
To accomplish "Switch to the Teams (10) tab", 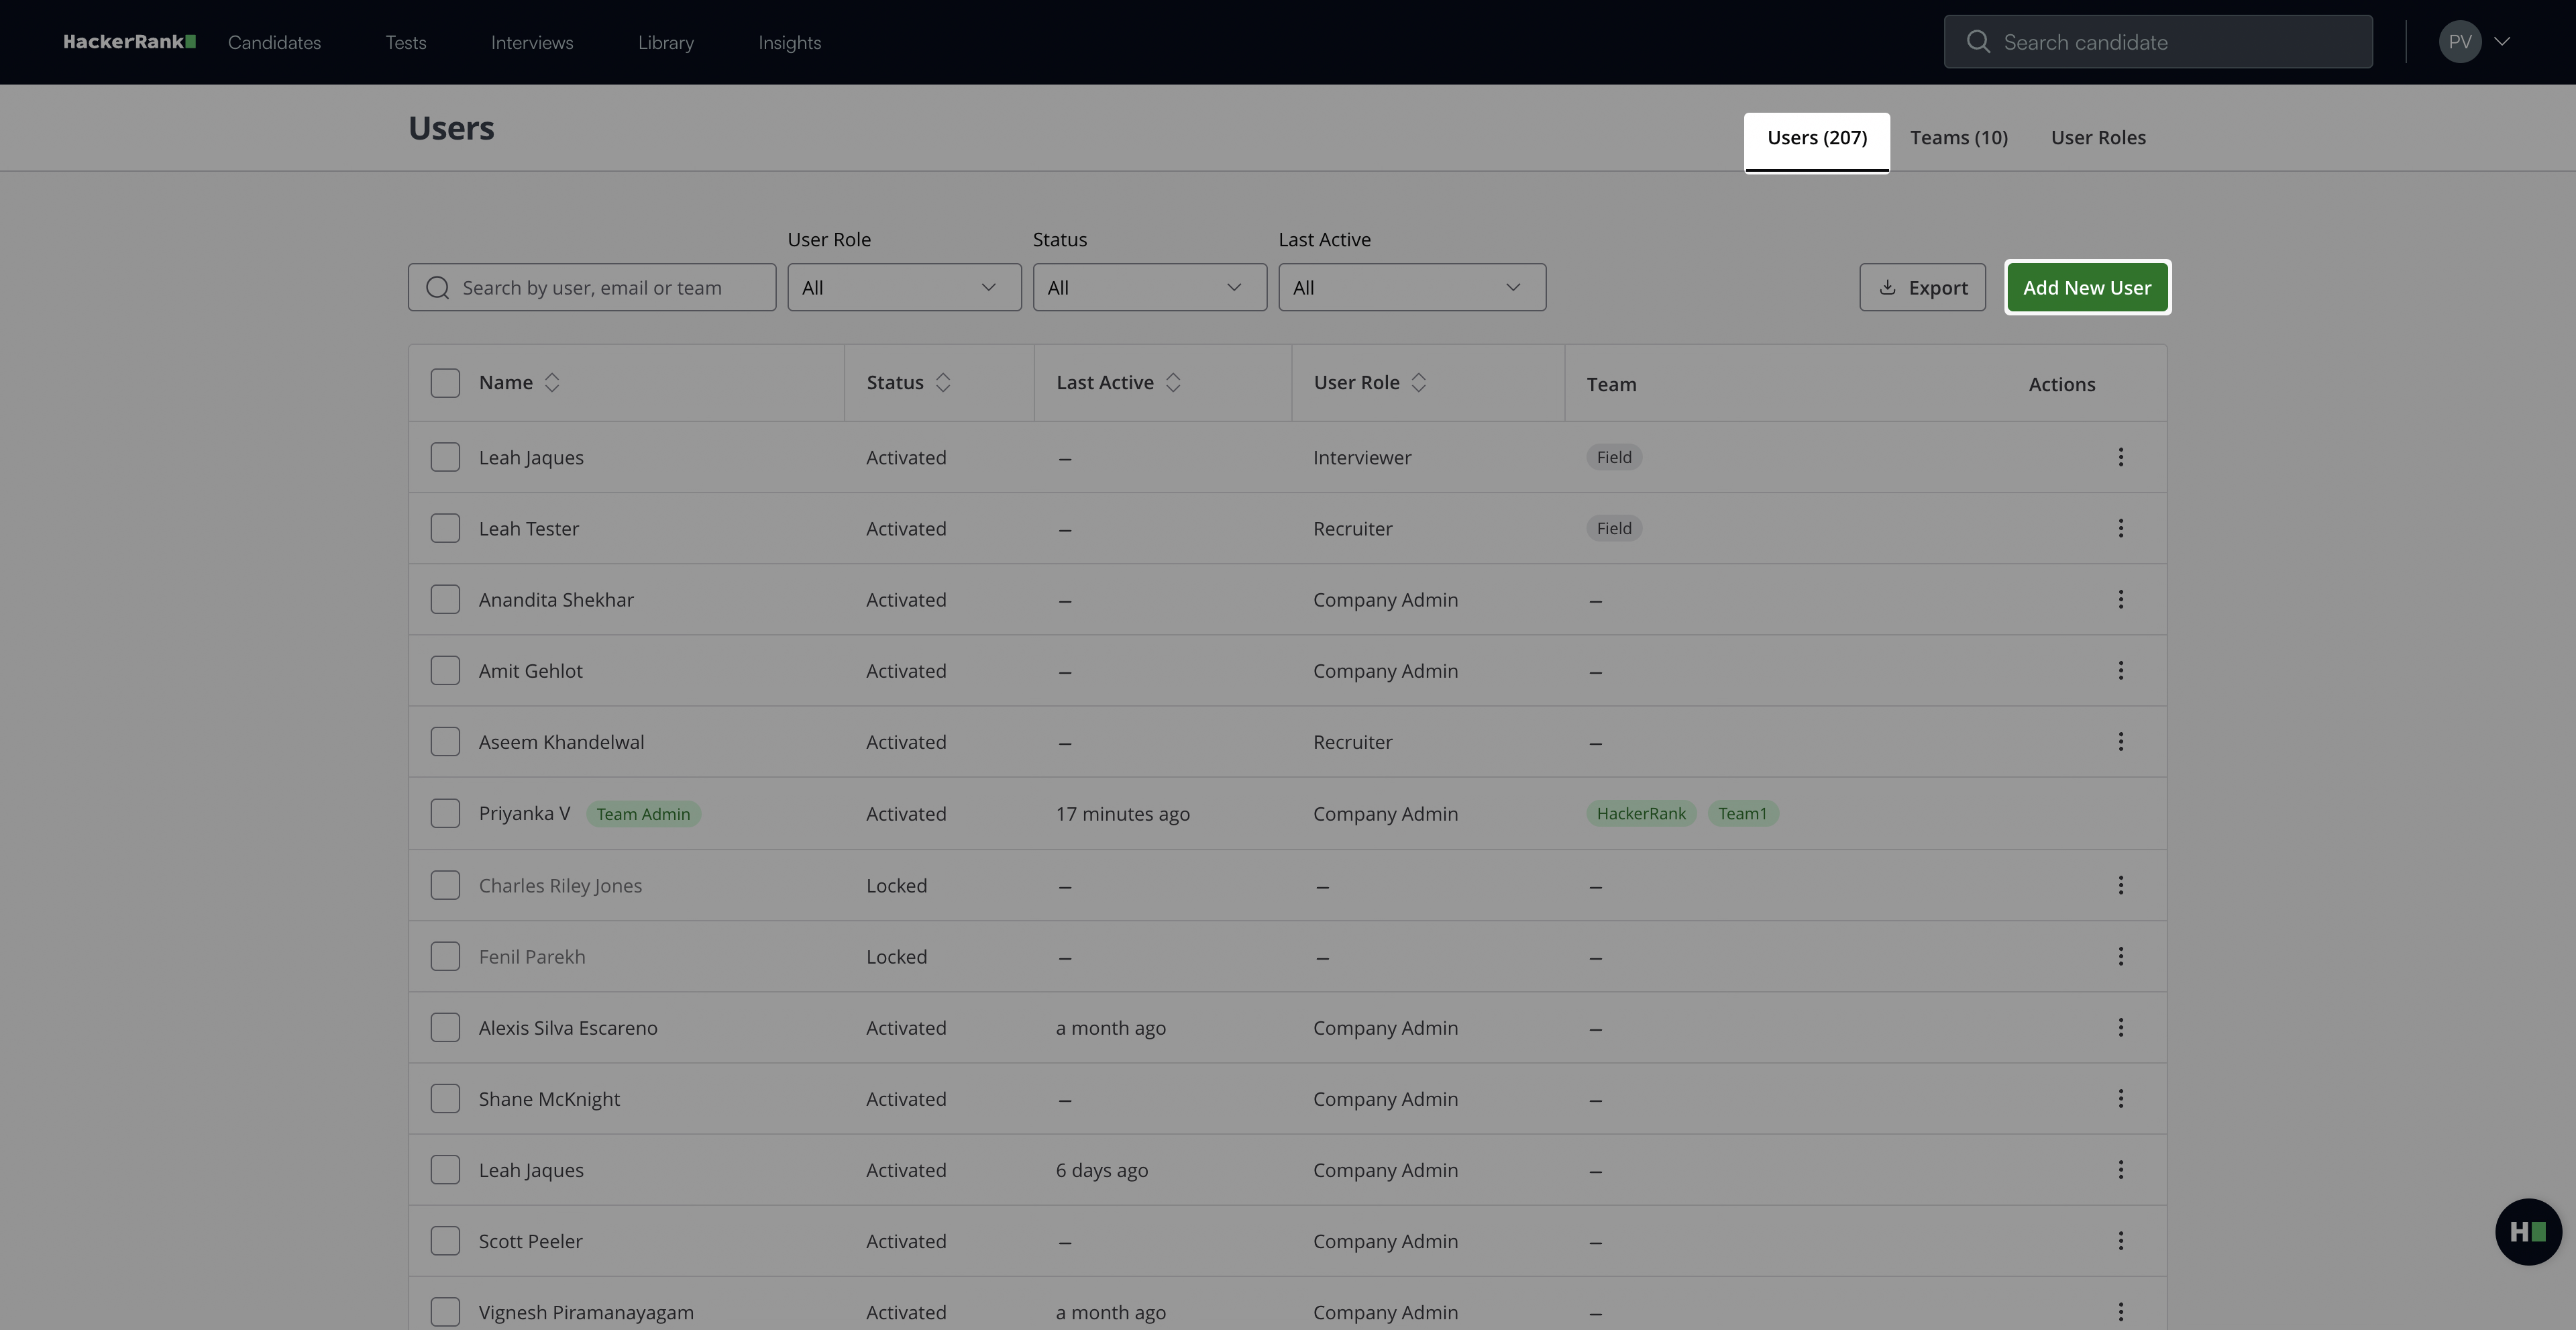I will click(1958, 138).
